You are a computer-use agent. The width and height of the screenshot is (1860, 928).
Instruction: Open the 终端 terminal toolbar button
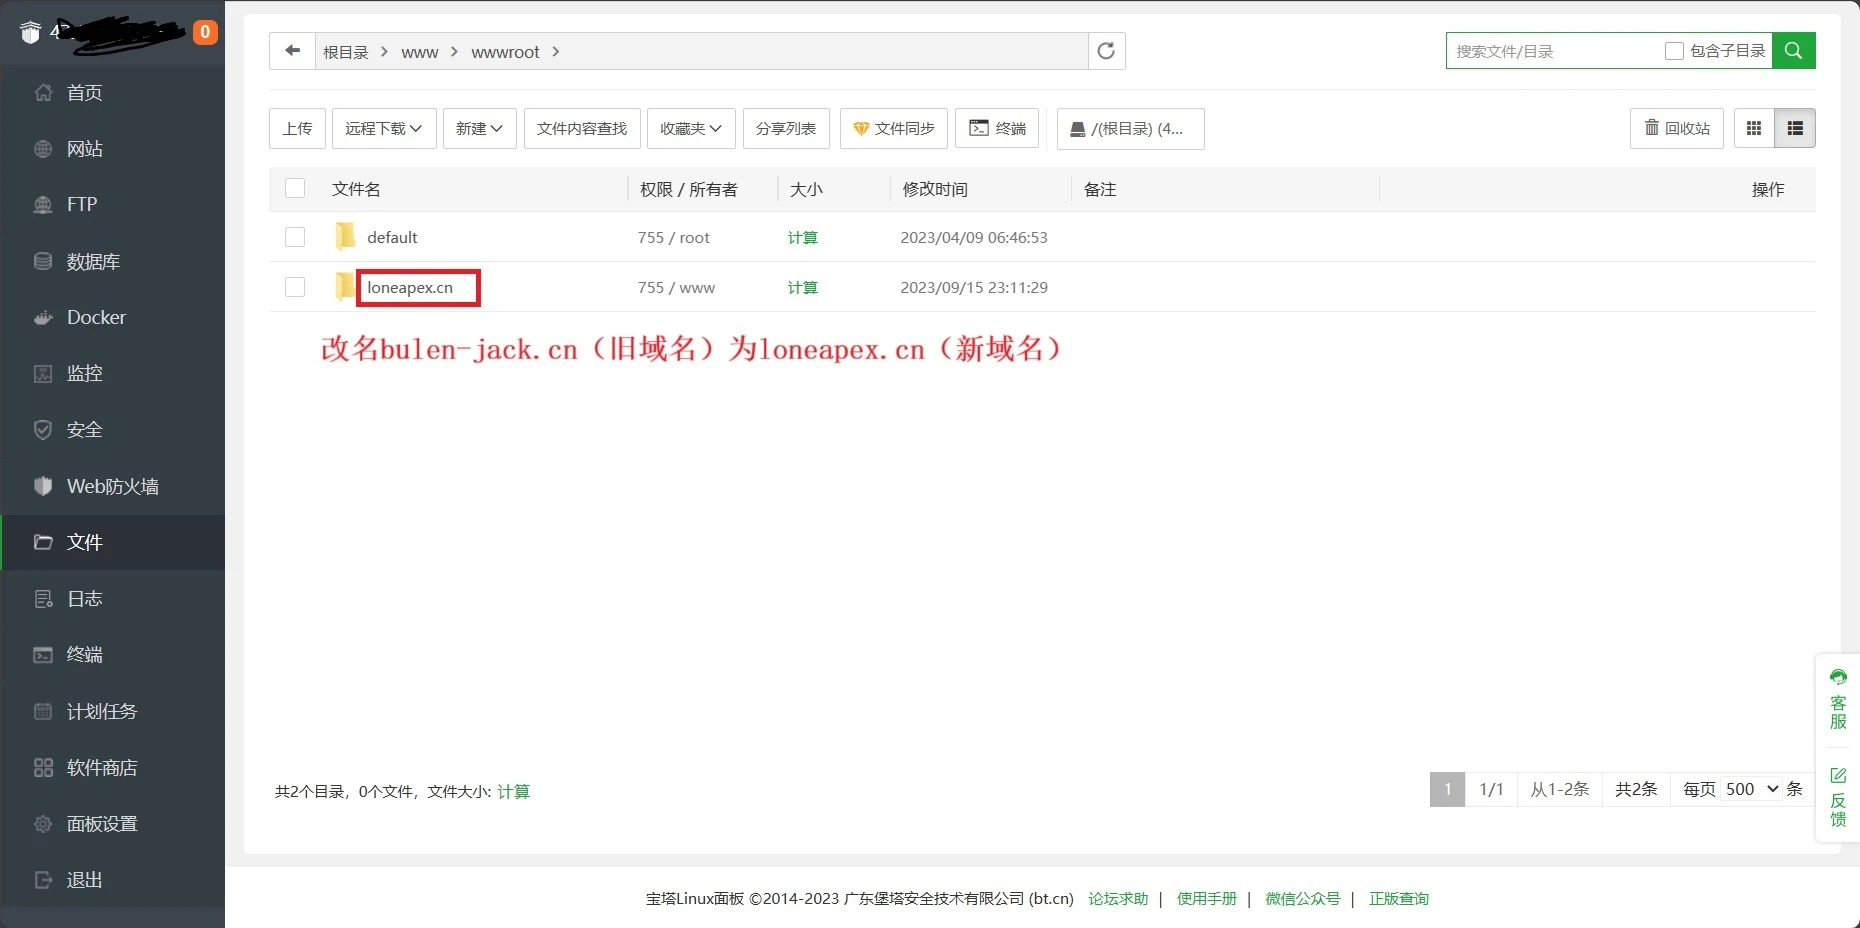[997, 128]
